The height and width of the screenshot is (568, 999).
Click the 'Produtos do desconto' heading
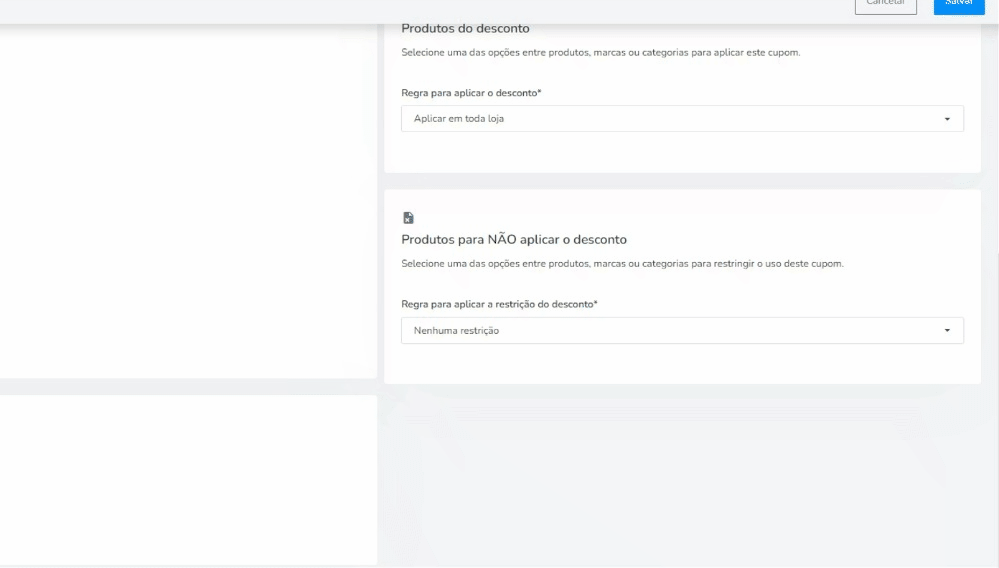(x=465, y=29)
